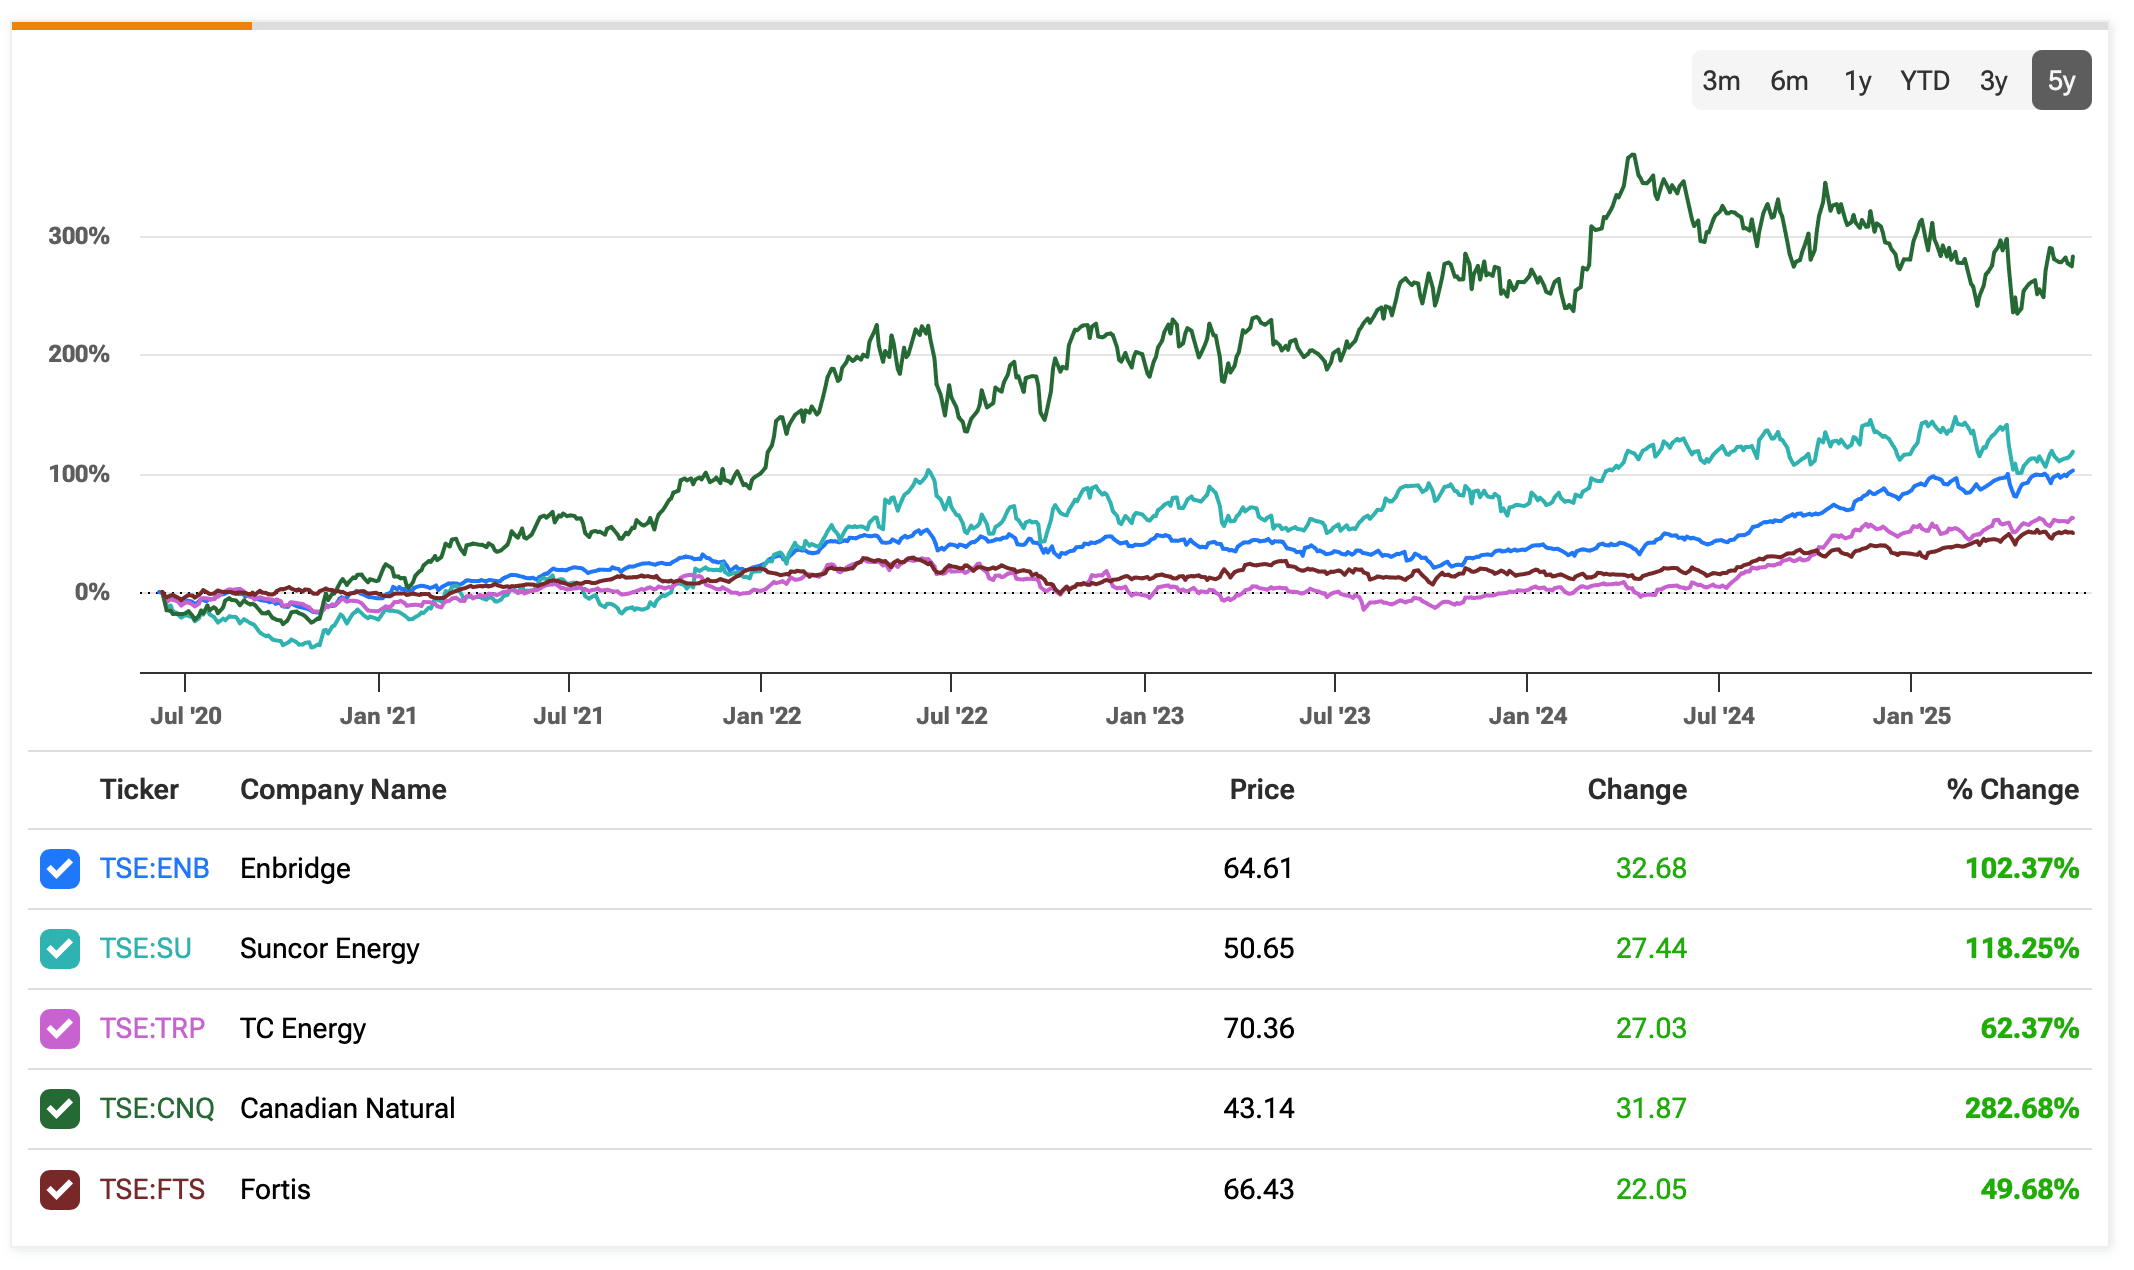Click the Jan '24 axis label
The height and width of the screenshot is (1270, 2134).
click(x=1528, y=716)
